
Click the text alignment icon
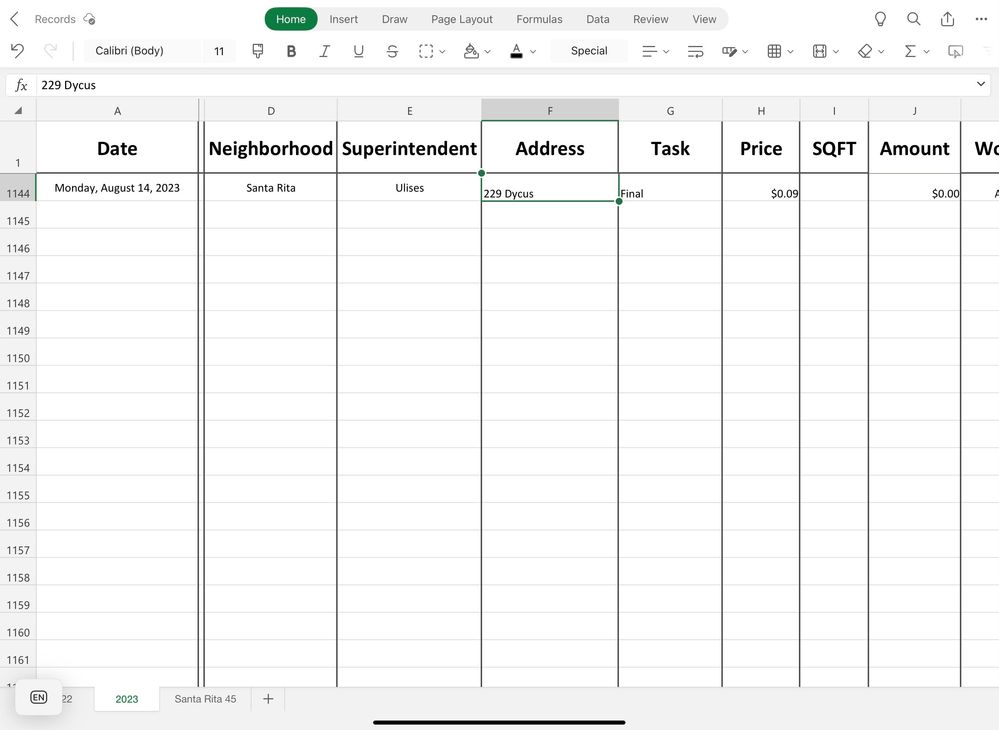[x=649, y=51]
